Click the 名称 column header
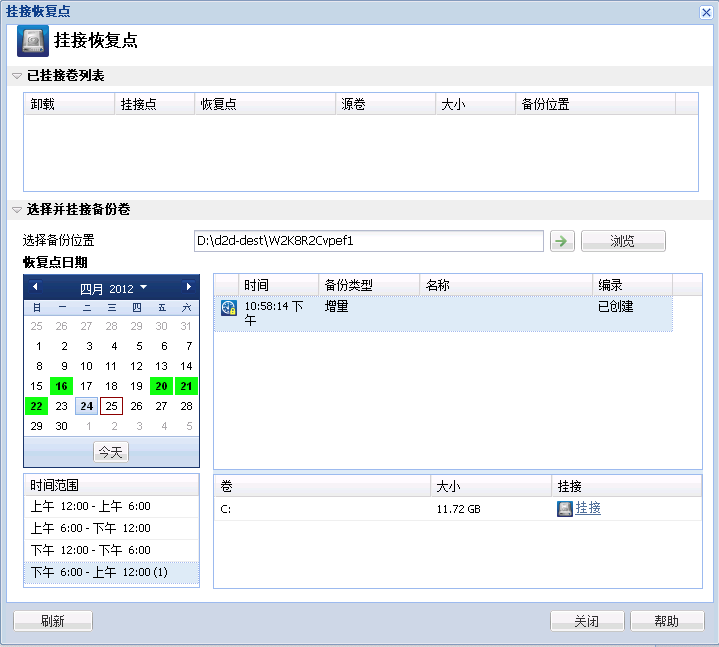Viewport: 719px width, 647px height. pyautogui.click(x=506, y=285)
